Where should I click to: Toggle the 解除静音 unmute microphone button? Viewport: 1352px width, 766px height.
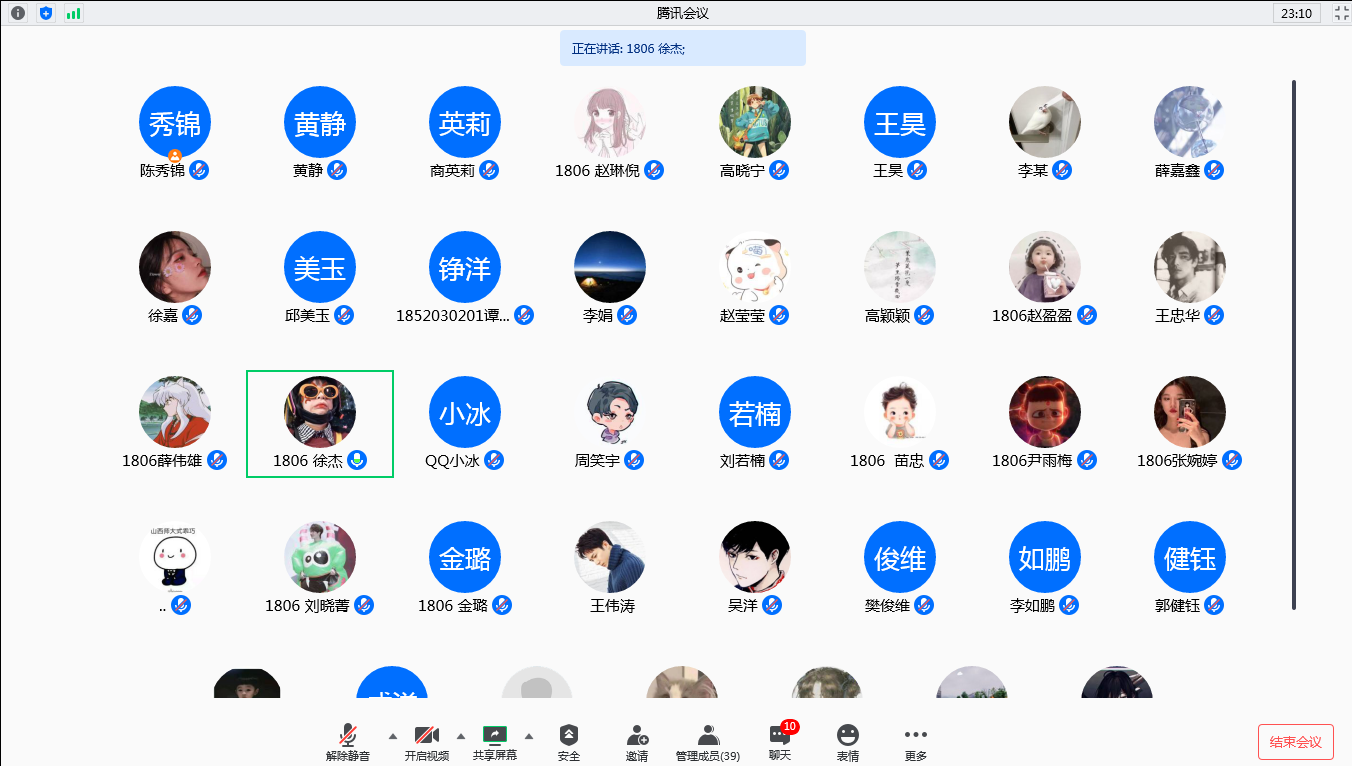(x=348, y=741)
